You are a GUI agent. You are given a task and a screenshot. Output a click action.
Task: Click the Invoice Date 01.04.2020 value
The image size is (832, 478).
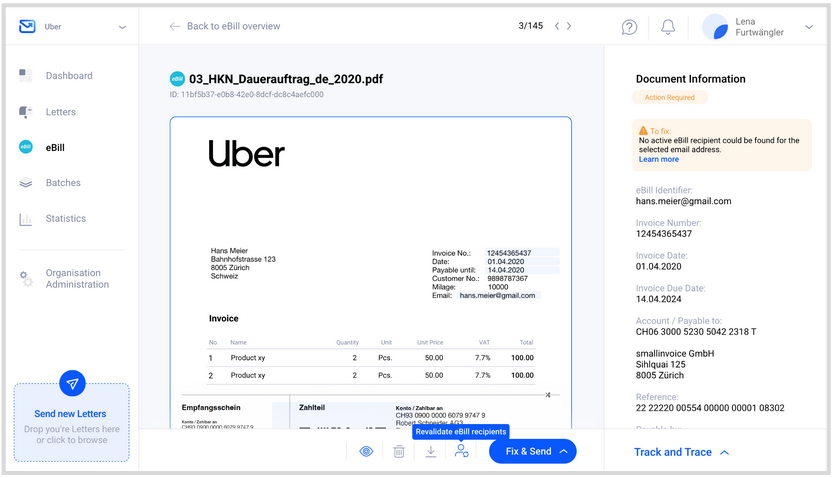658,266
